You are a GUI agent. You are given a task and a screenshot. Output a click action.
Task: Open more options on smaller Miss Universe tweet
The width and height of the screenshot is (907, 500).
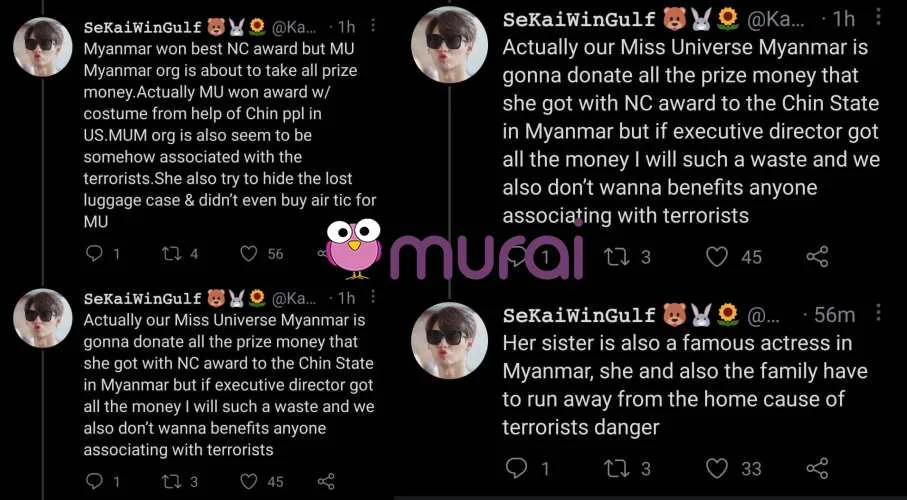coord(372,297)
